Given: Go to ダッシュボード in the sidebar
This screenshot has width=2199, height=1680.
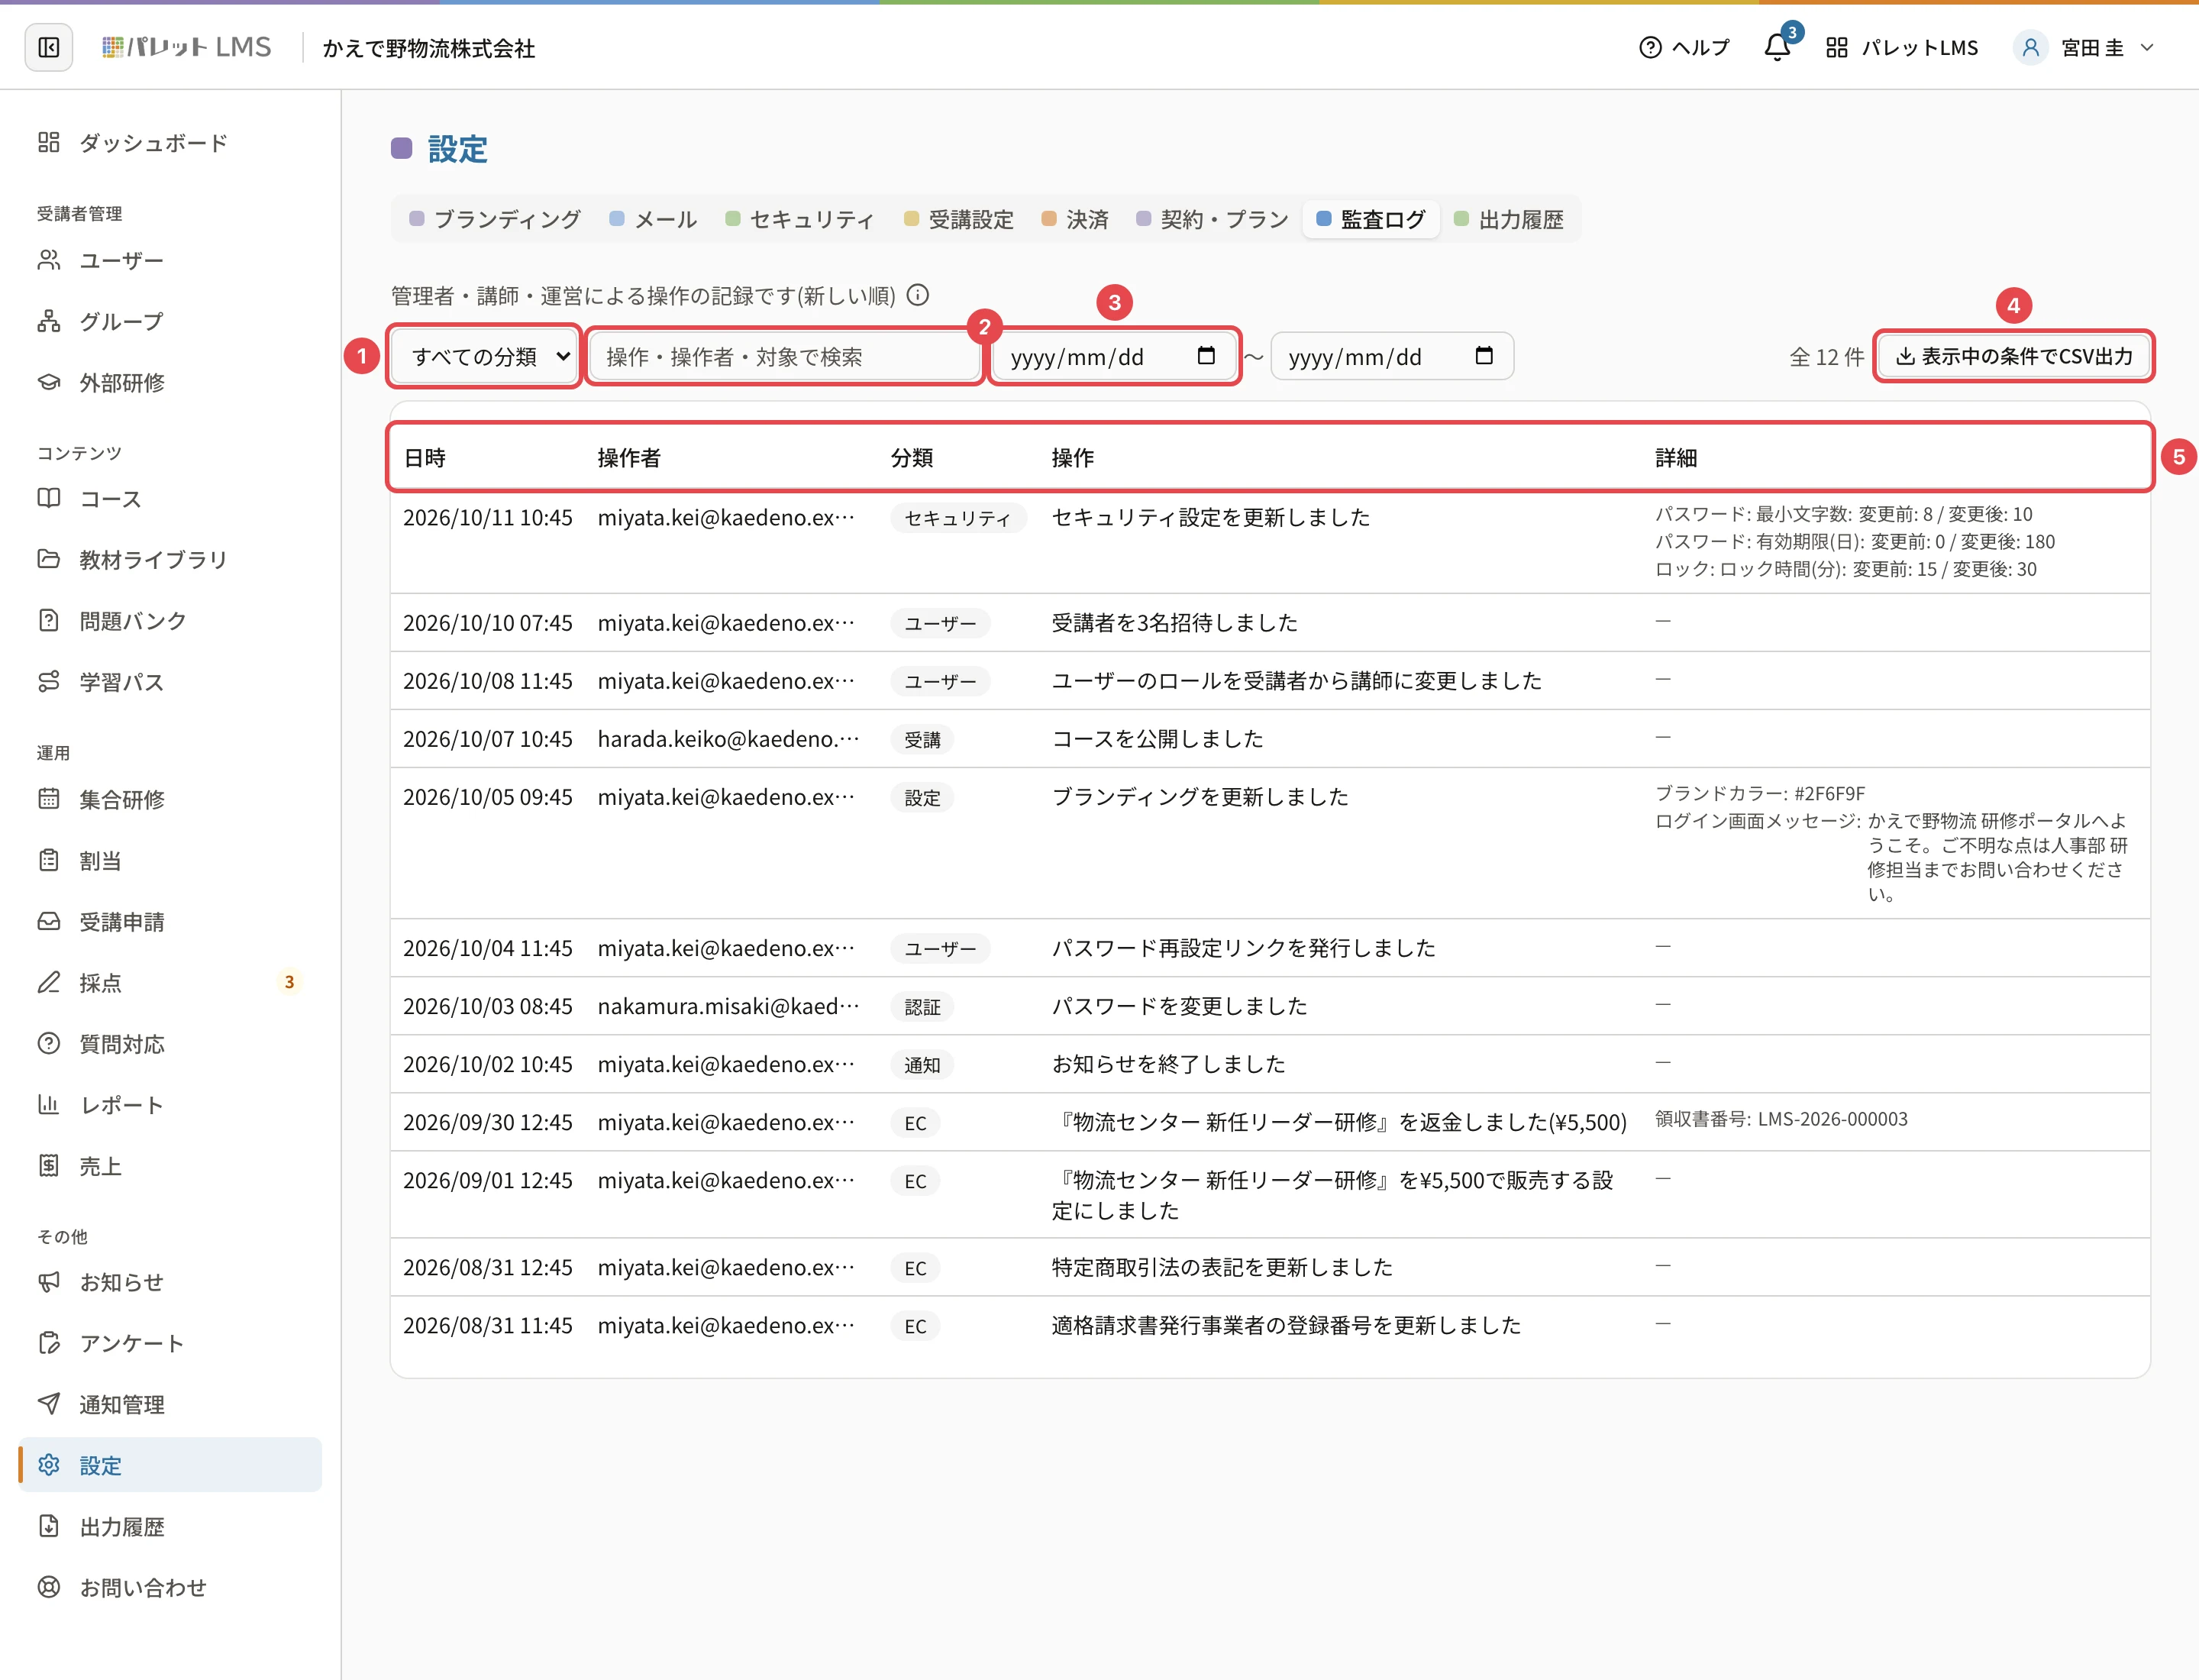Looking at the screenshot, I should point(170,142).
